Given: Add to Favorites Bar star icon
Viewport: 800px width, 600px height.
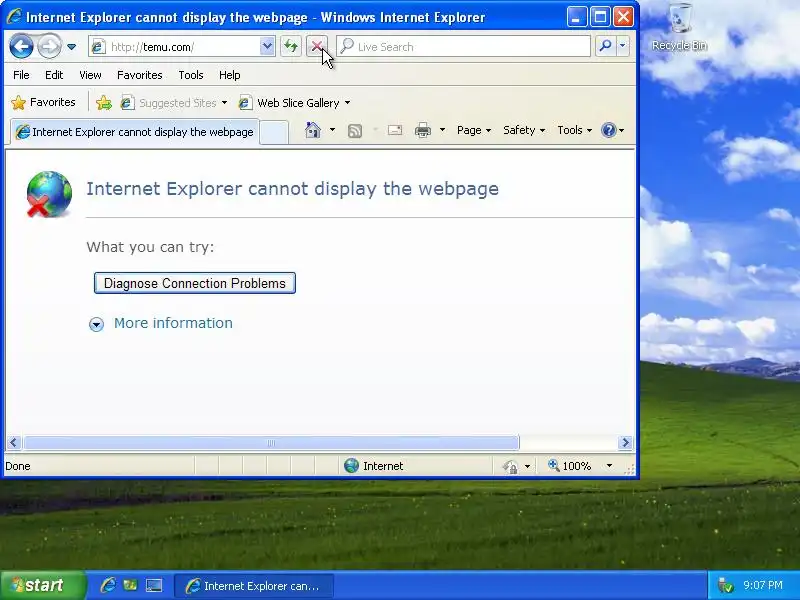Looking at the screenshot, I should [x=104, y=103].
